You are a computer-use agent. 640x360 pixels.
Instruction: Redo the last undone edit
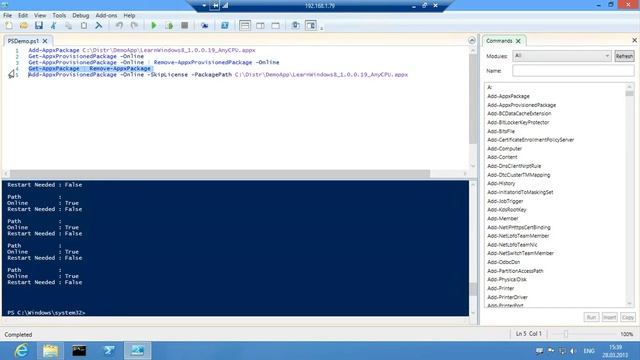pos(134,26)
